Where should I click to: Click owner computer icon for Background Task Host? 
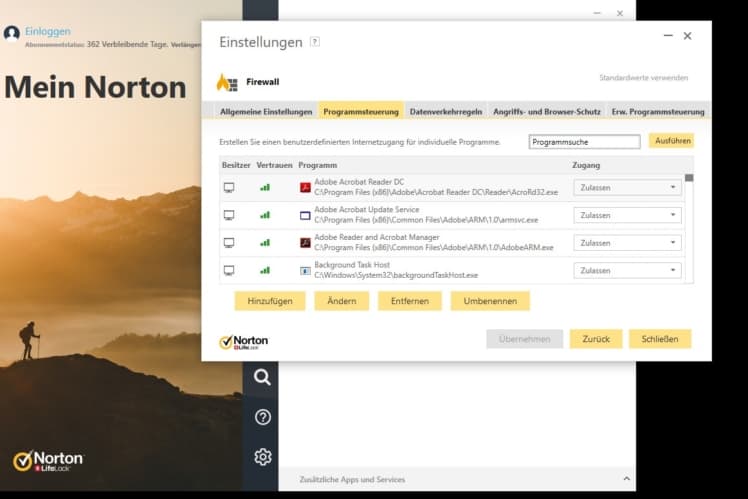coord(229,270)
